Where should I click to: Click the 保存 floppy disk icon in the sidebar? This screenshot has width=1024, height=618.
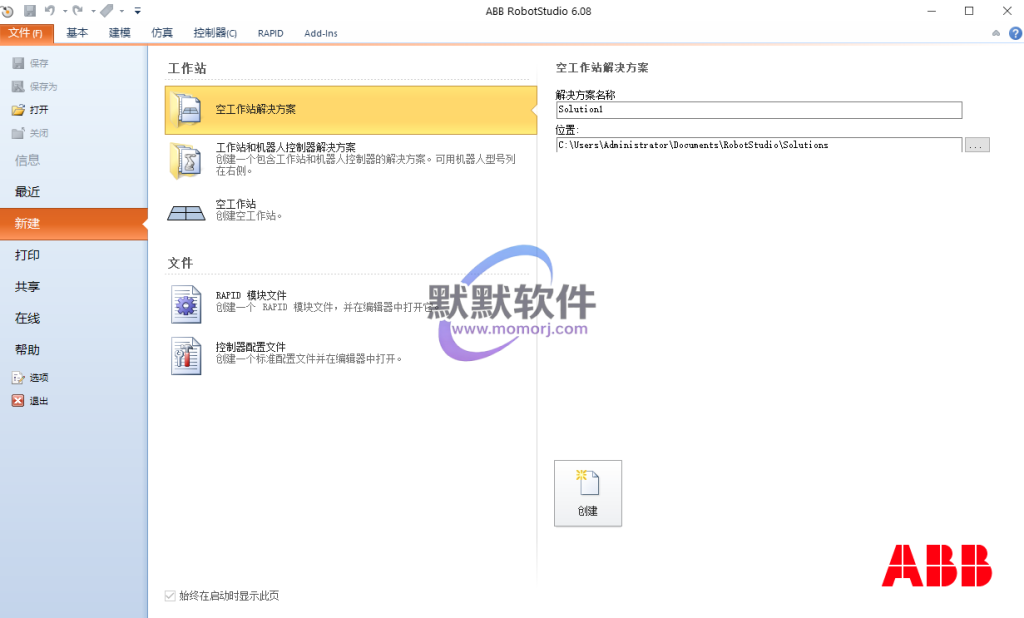pos(18,63)
